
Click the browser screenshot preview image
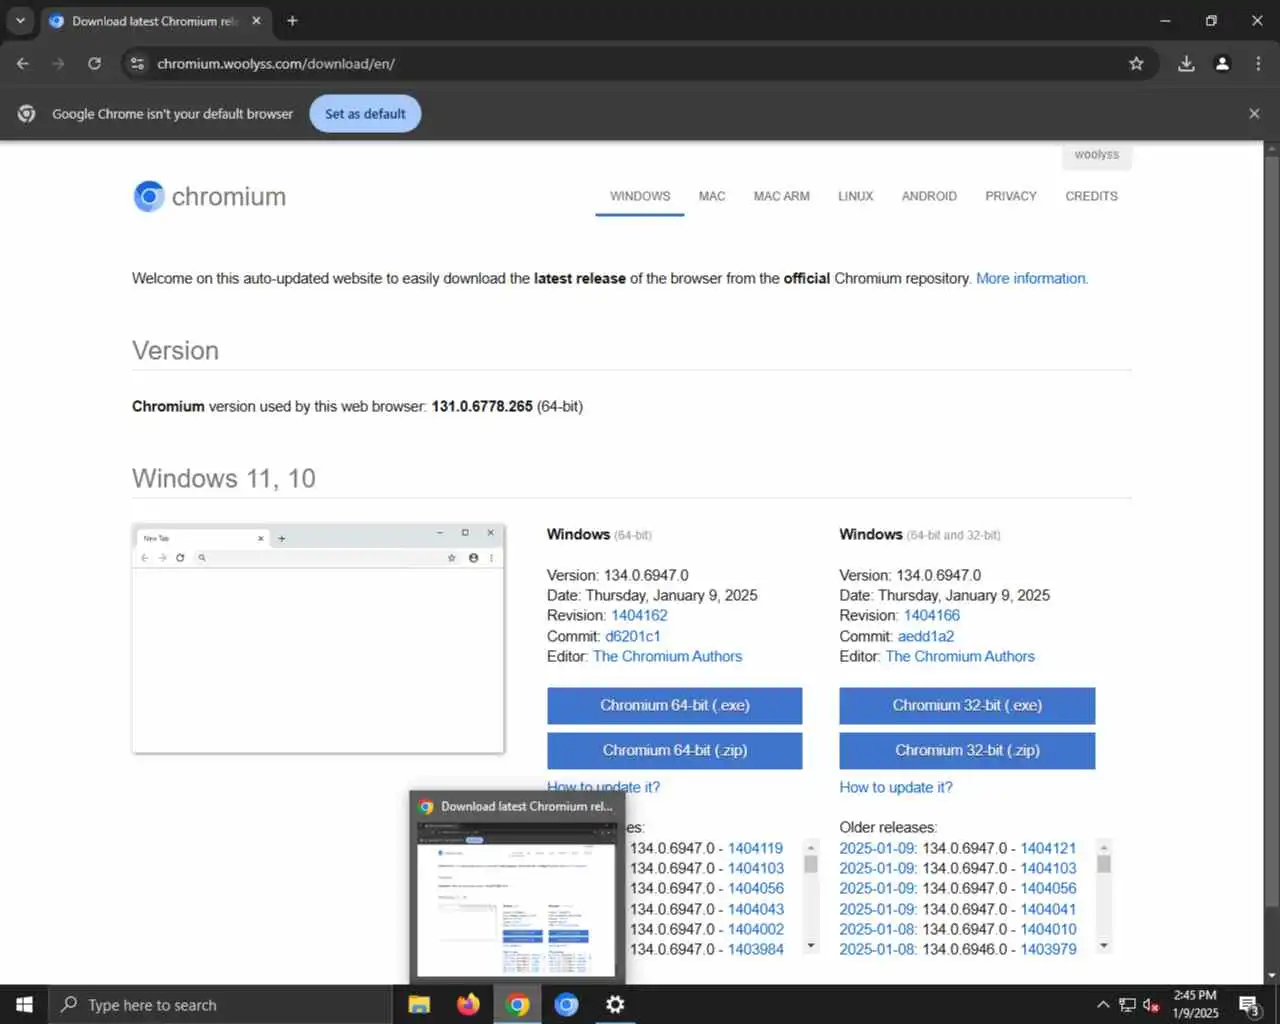point(318,638)
